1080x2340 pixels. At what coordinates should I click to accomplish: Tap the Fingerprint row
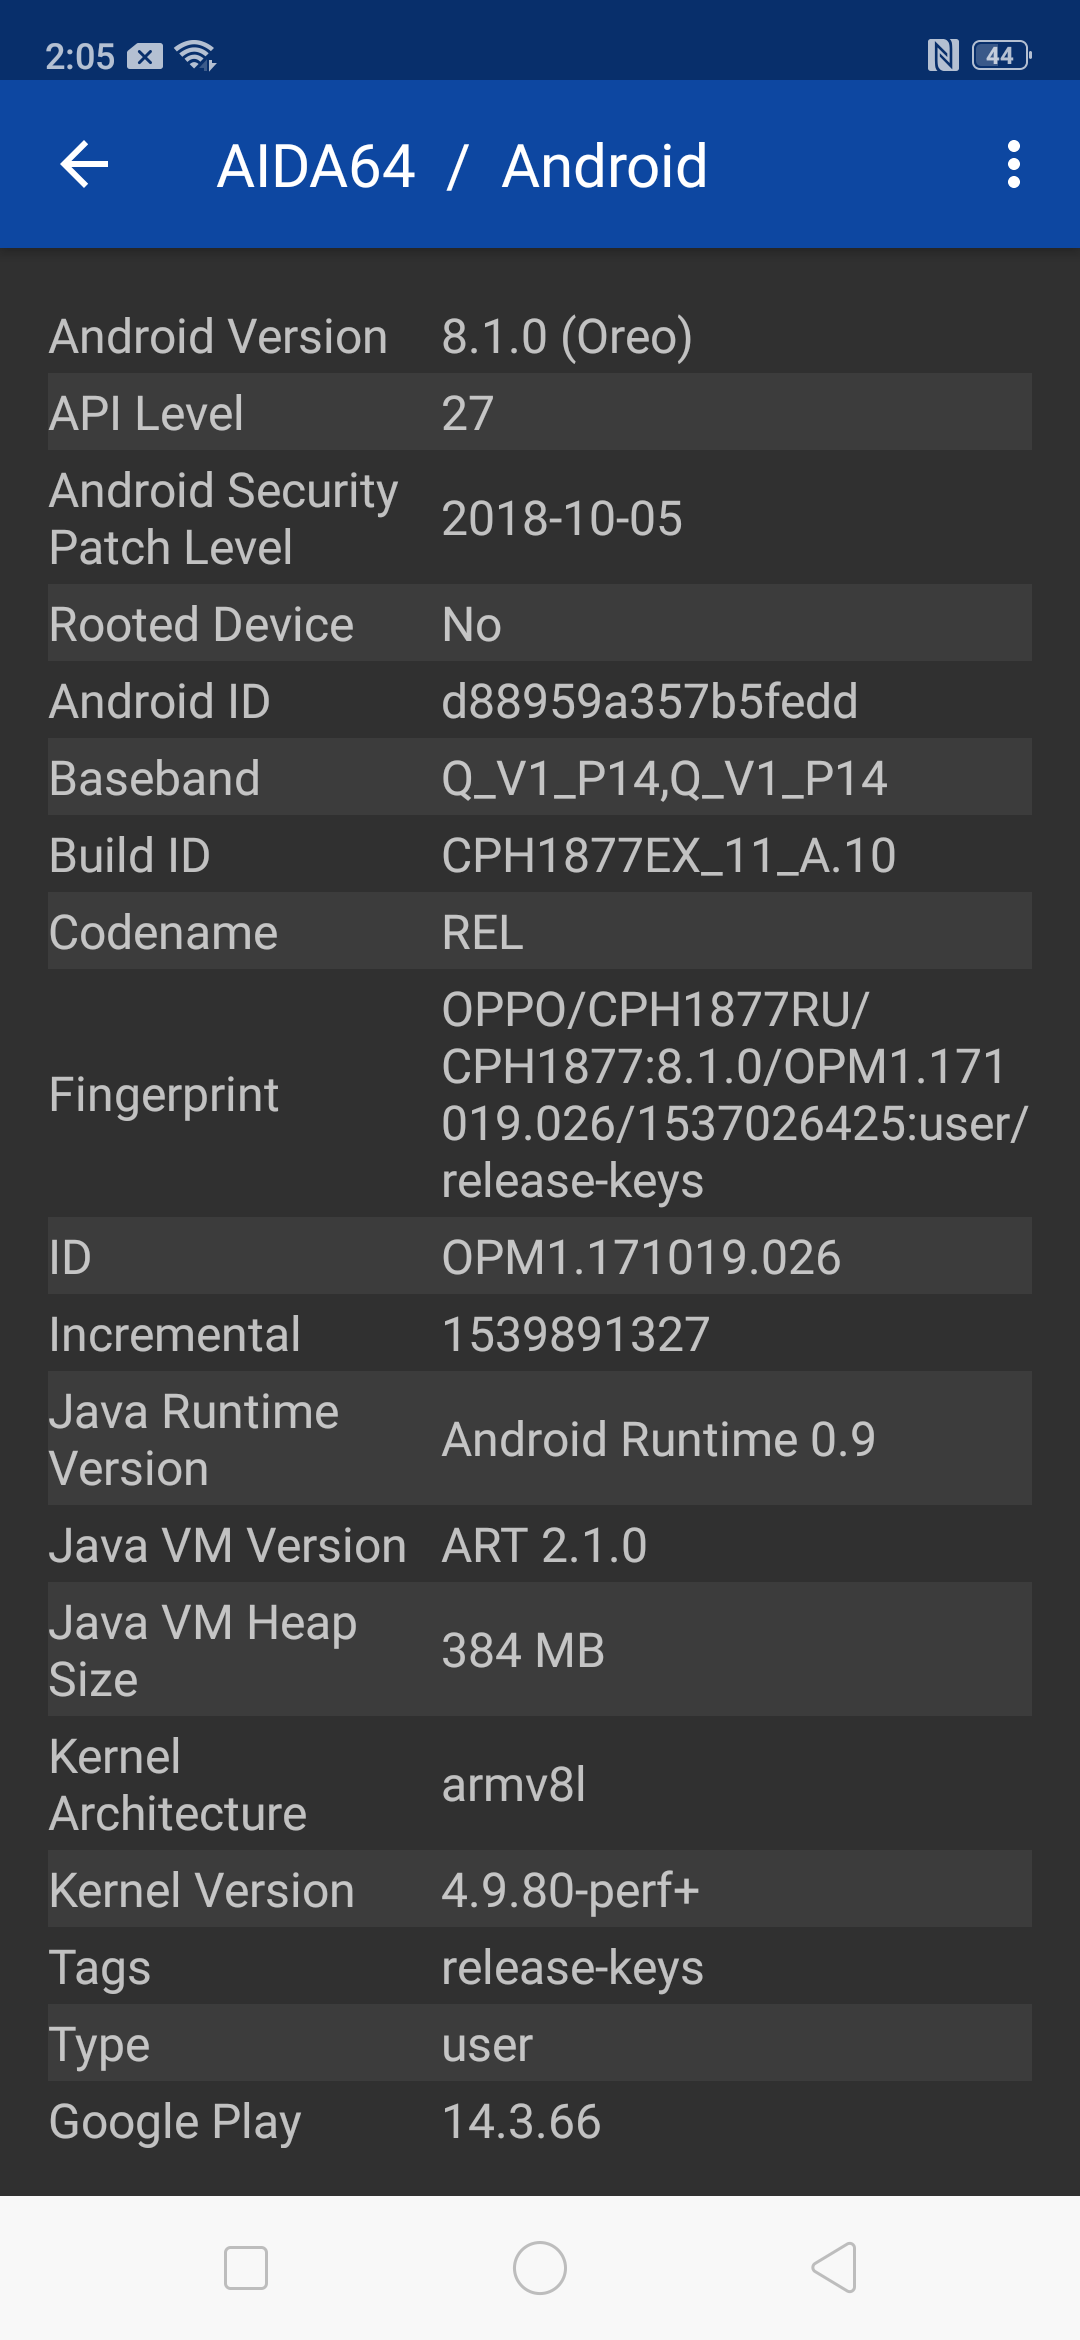point(540,1094)
